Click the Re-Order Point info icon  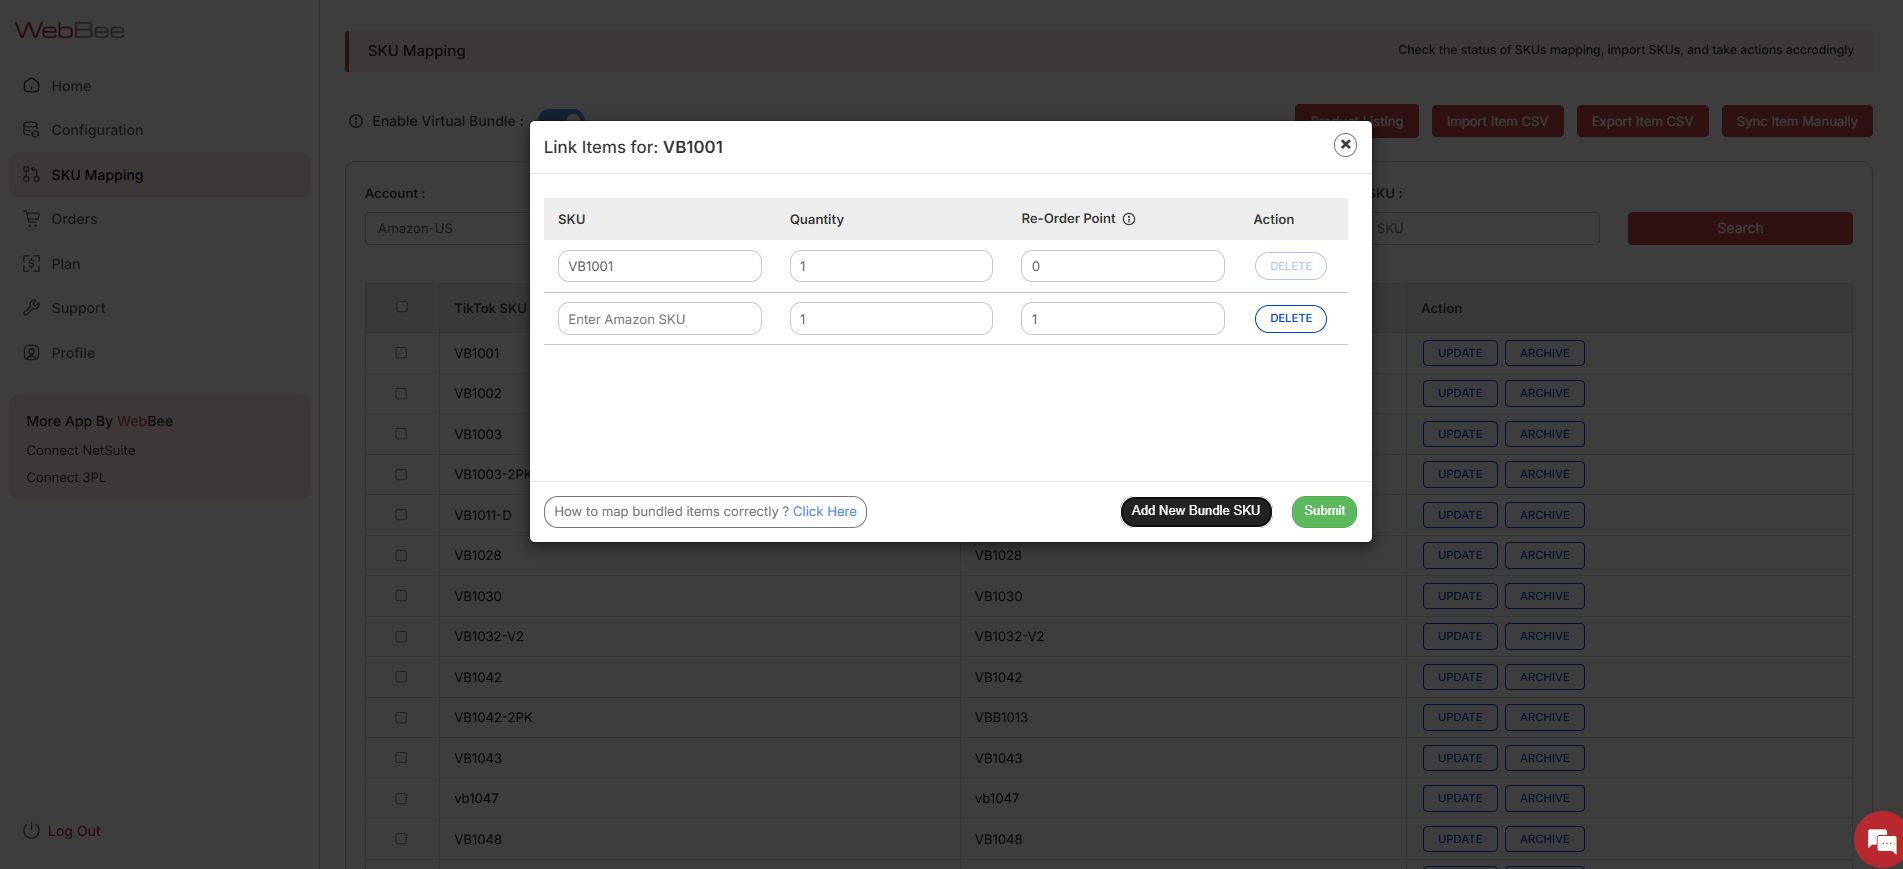[x=1129, y=219]
